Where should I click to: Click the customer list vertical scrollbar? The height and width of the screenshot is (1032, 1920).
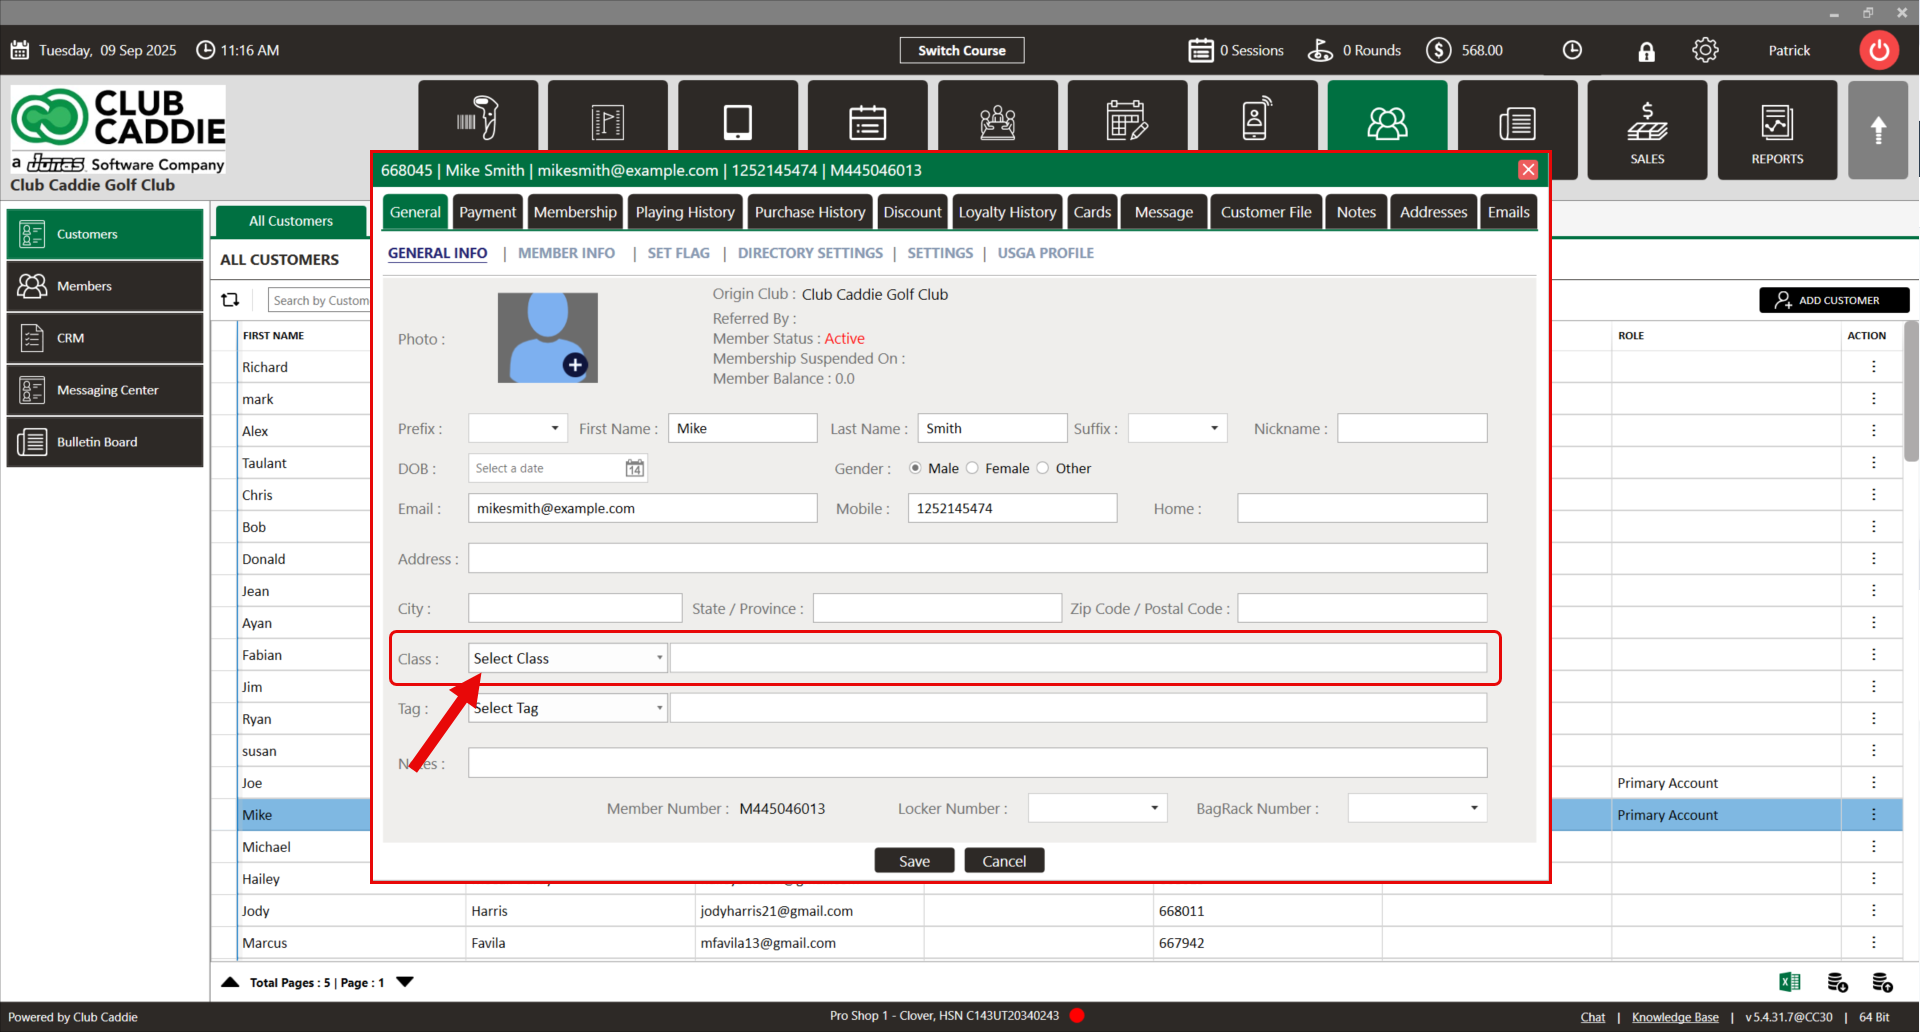tap(1911, 390)
